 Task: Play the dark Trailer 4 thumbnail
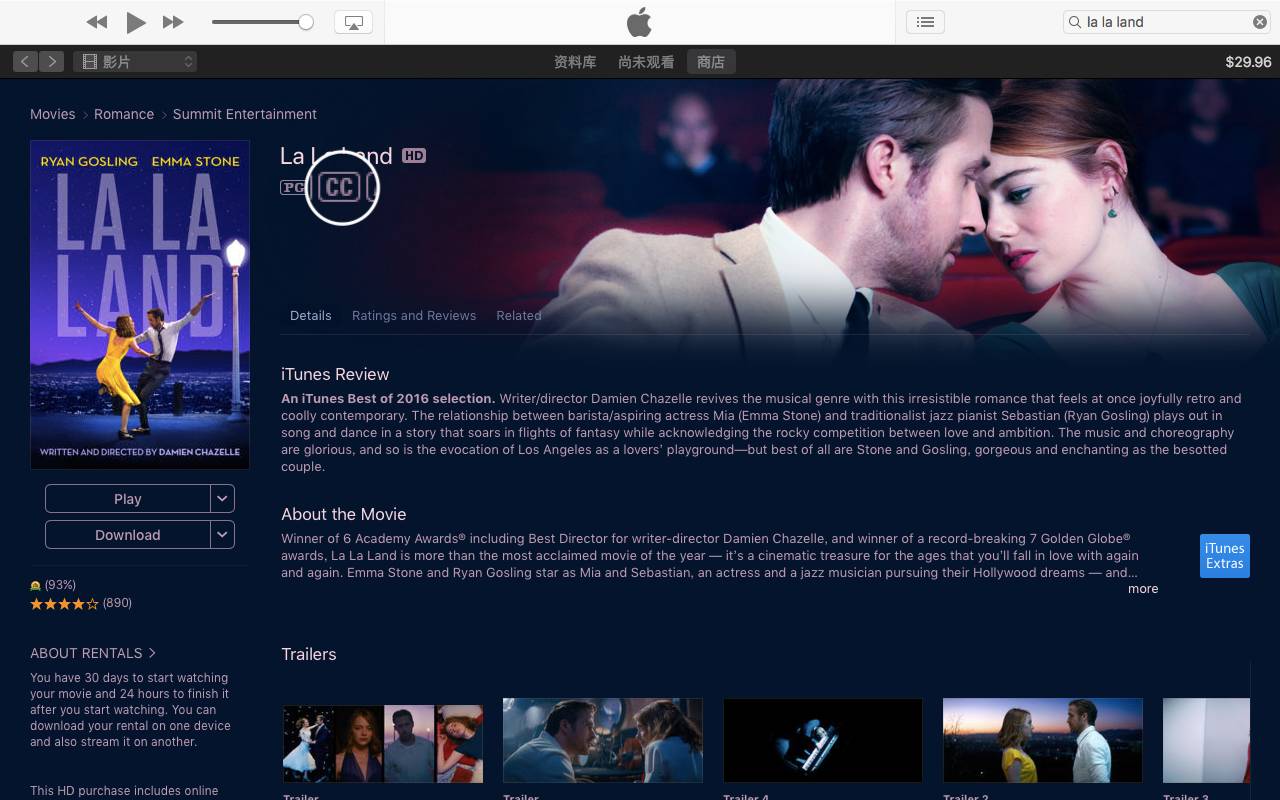click(x=823, y=740)
